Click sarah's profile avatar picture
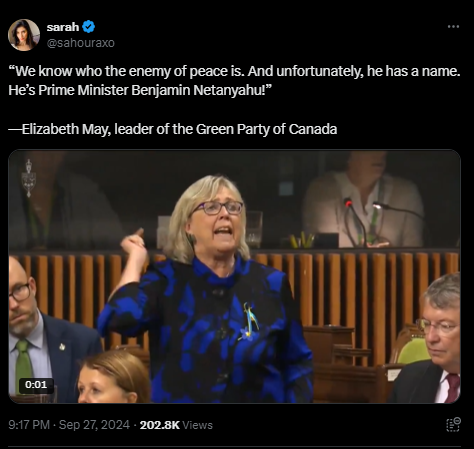The height and width of the screenshot is (449, 474). (x=24, y=35)
